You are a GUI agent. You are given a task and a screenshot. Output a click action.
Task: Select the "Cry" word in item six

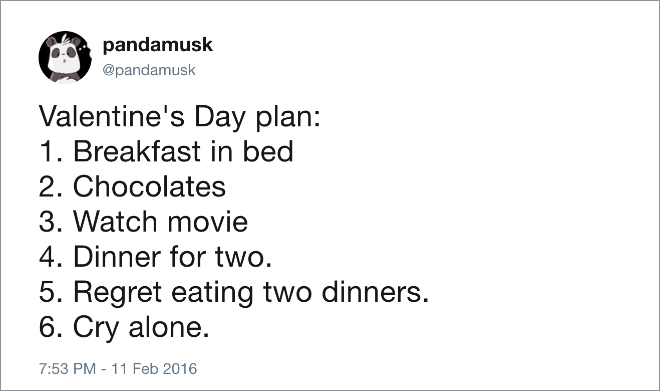pyautogui.click(x=96, y=328)
